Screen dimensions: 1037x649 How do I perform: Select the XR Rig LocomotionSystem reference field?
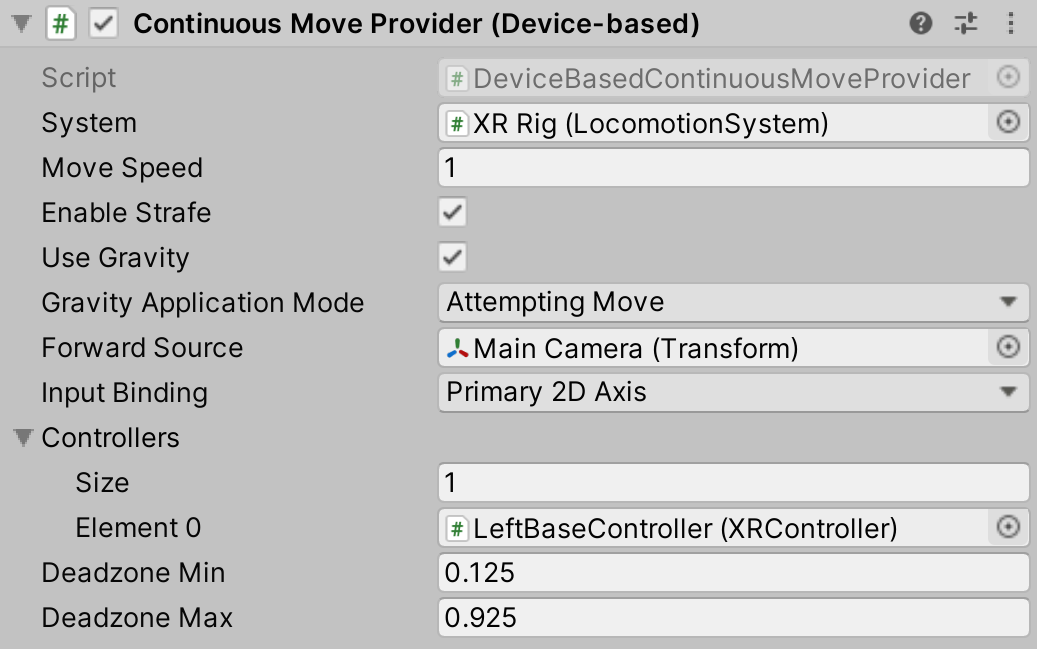(700, 122)
